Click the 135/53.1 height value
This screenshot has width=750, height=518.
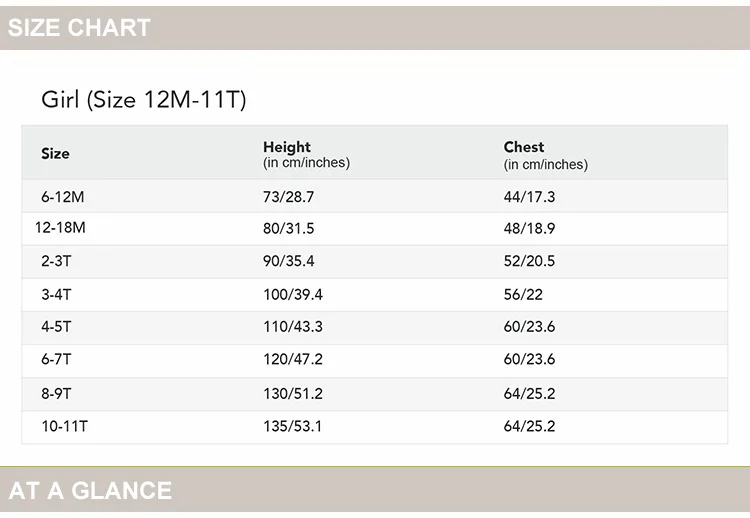292,426
